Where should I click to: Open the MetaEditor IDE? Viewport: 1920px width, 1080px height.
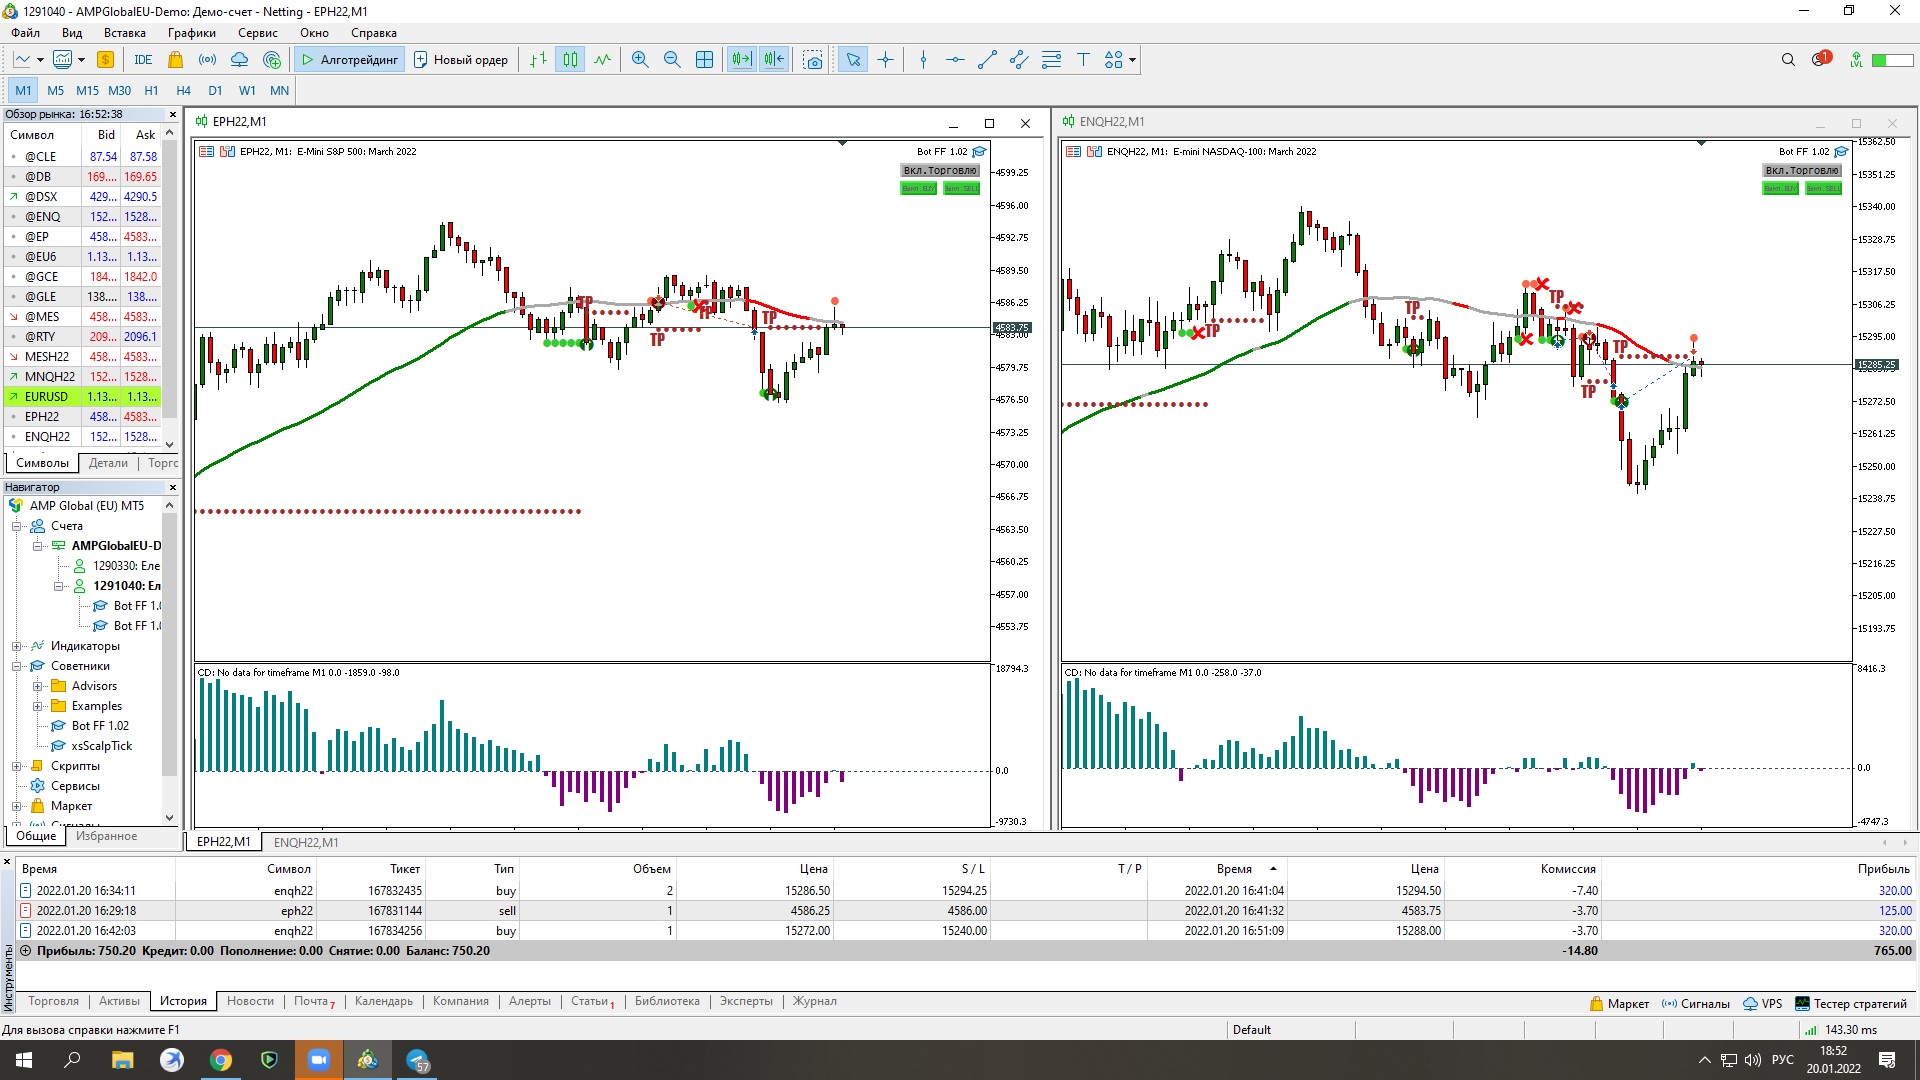[143, 60]
